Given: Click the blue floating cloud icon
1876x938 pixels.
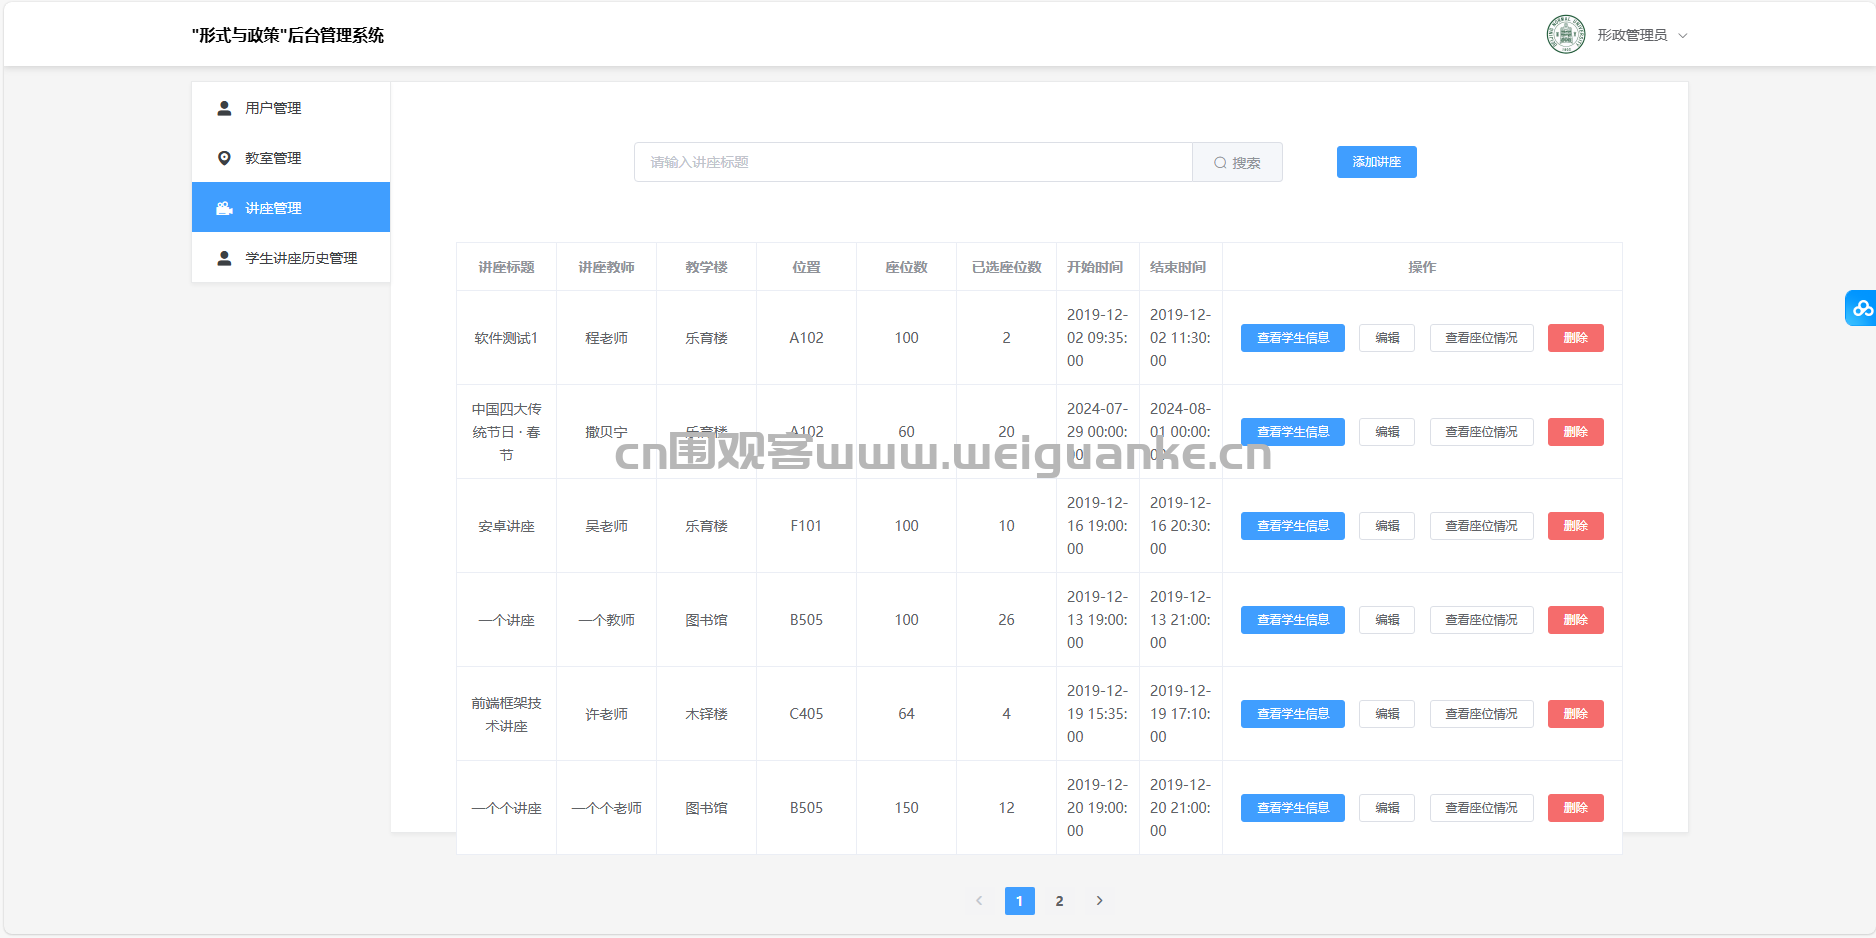Looking at the screenshot, I should point(1861,308).
